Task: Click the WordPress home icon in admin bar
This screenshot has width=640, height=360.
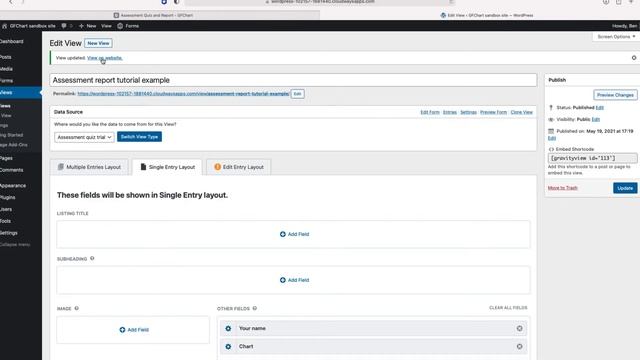Action: (4, 26)
